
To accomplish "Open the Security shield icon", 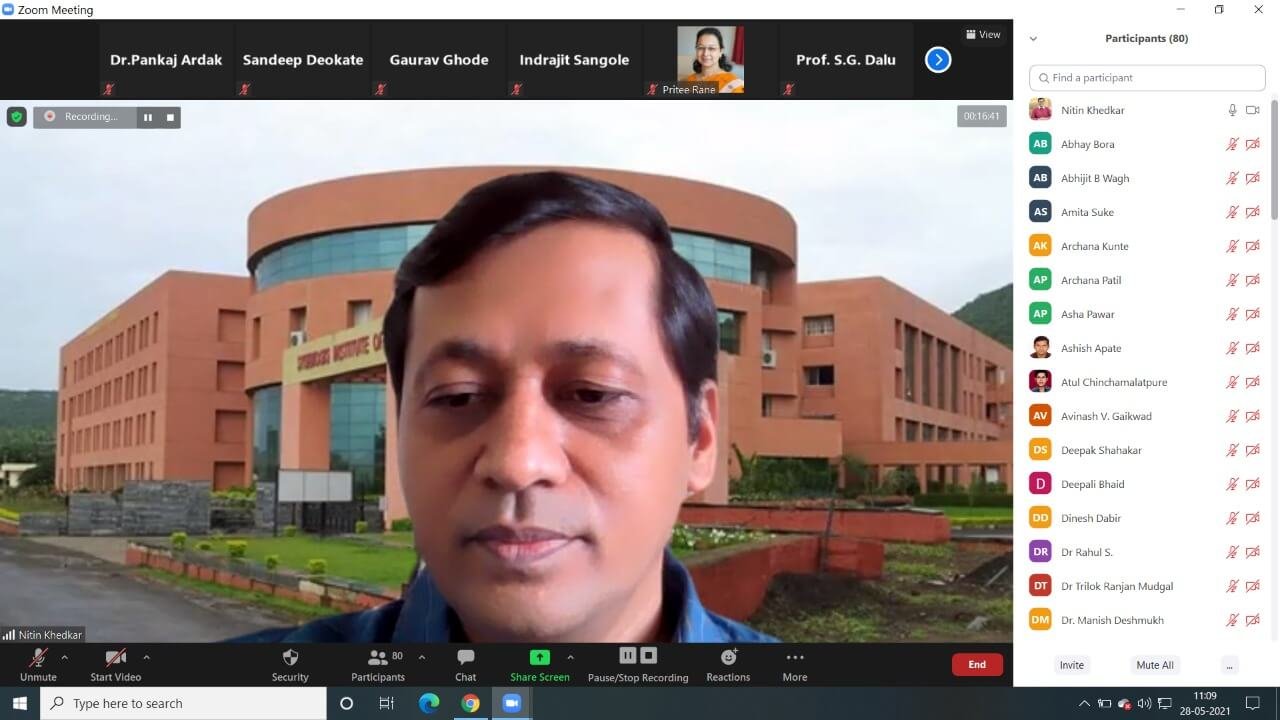I will coord(290,657).
